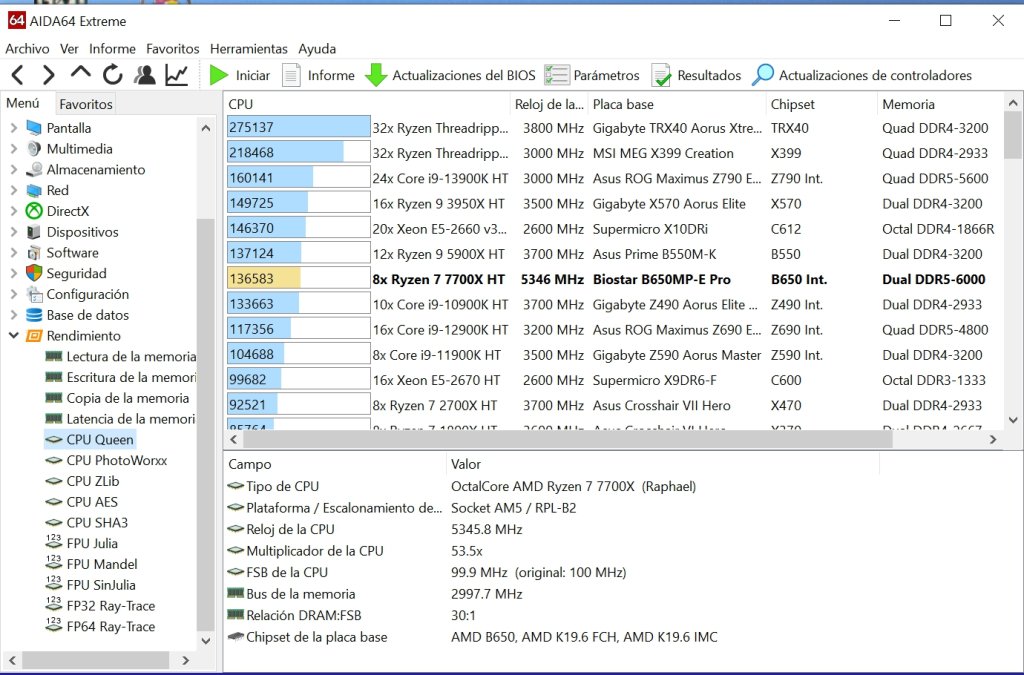Start the benchmark with Iniciar
The width and height of the screenshot is (1024, 675).
click(239, 75)
